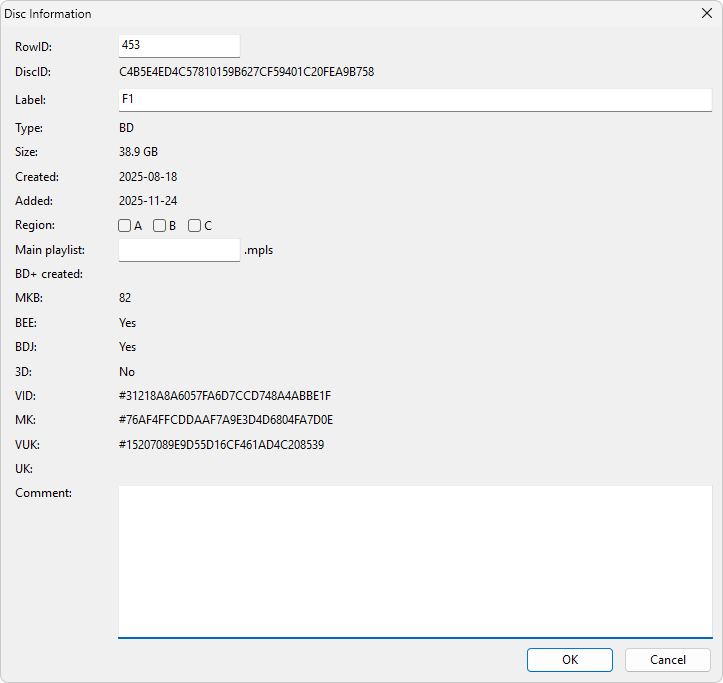
Task: Click the MKB value 82
Action: click(x=125, y=298)
